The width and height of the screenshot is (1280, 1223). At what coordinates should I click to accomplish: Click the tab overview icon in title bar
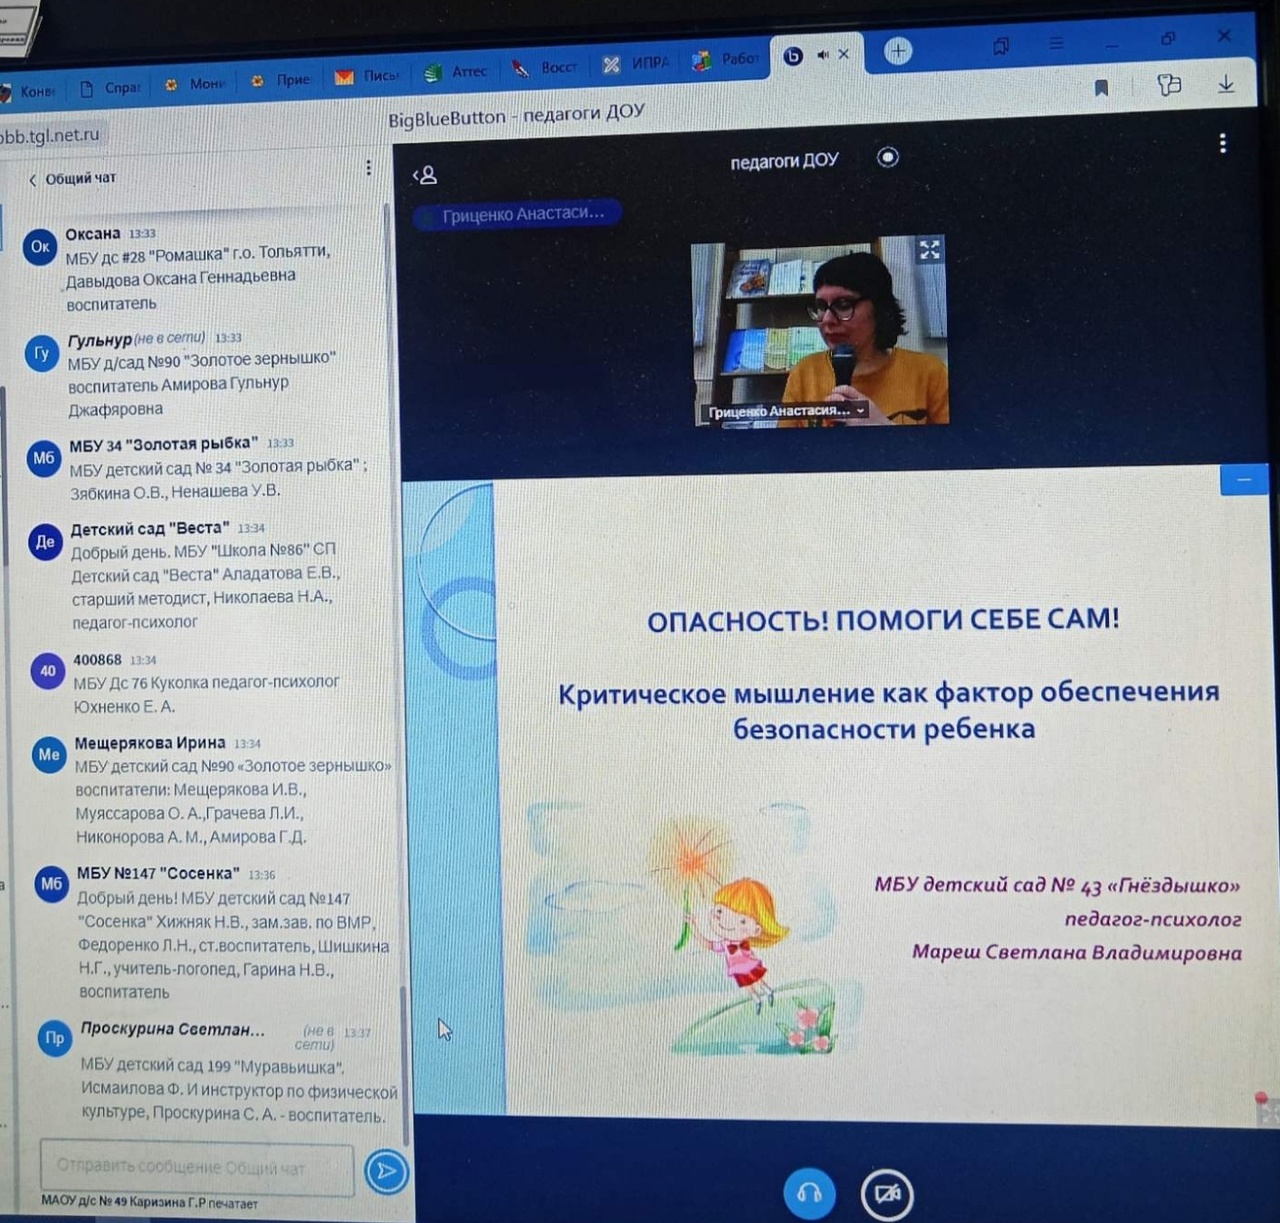click(1001, 45)
